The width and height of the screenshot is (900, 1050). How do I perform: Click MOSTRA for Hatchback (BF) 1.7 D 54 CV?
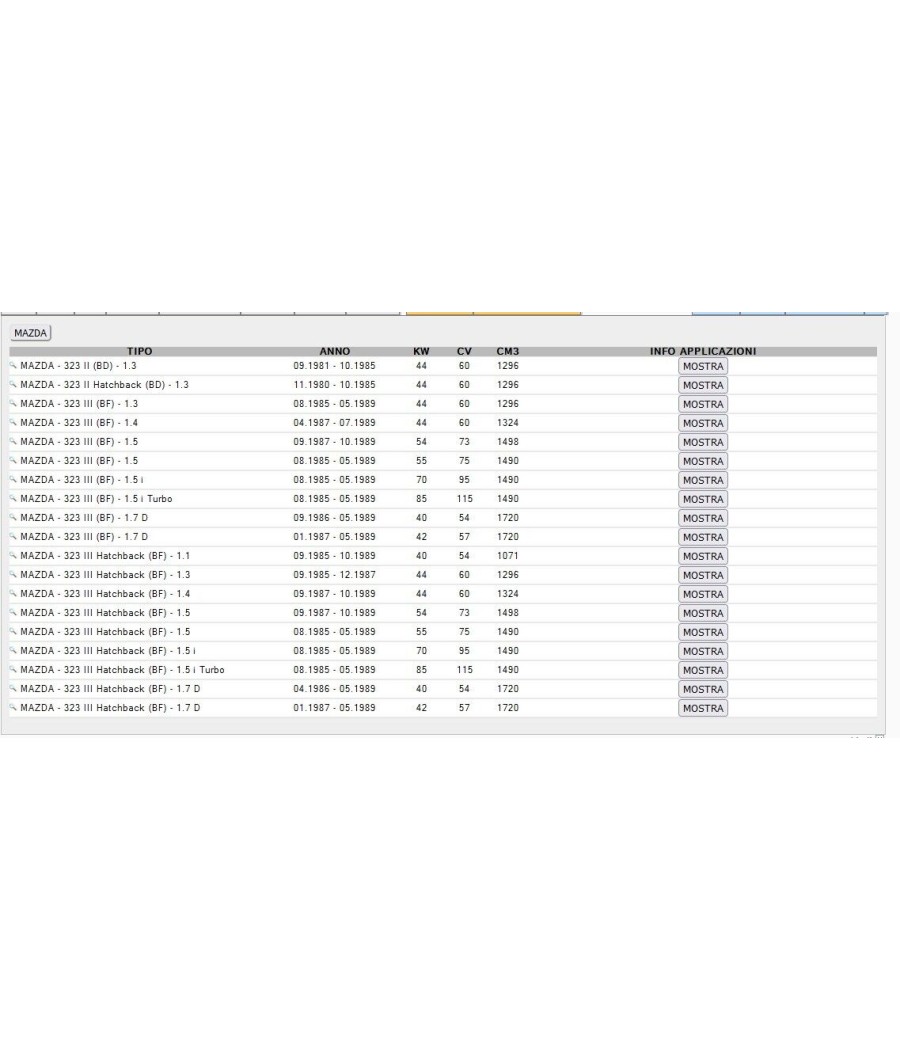(x=703, y=689)
